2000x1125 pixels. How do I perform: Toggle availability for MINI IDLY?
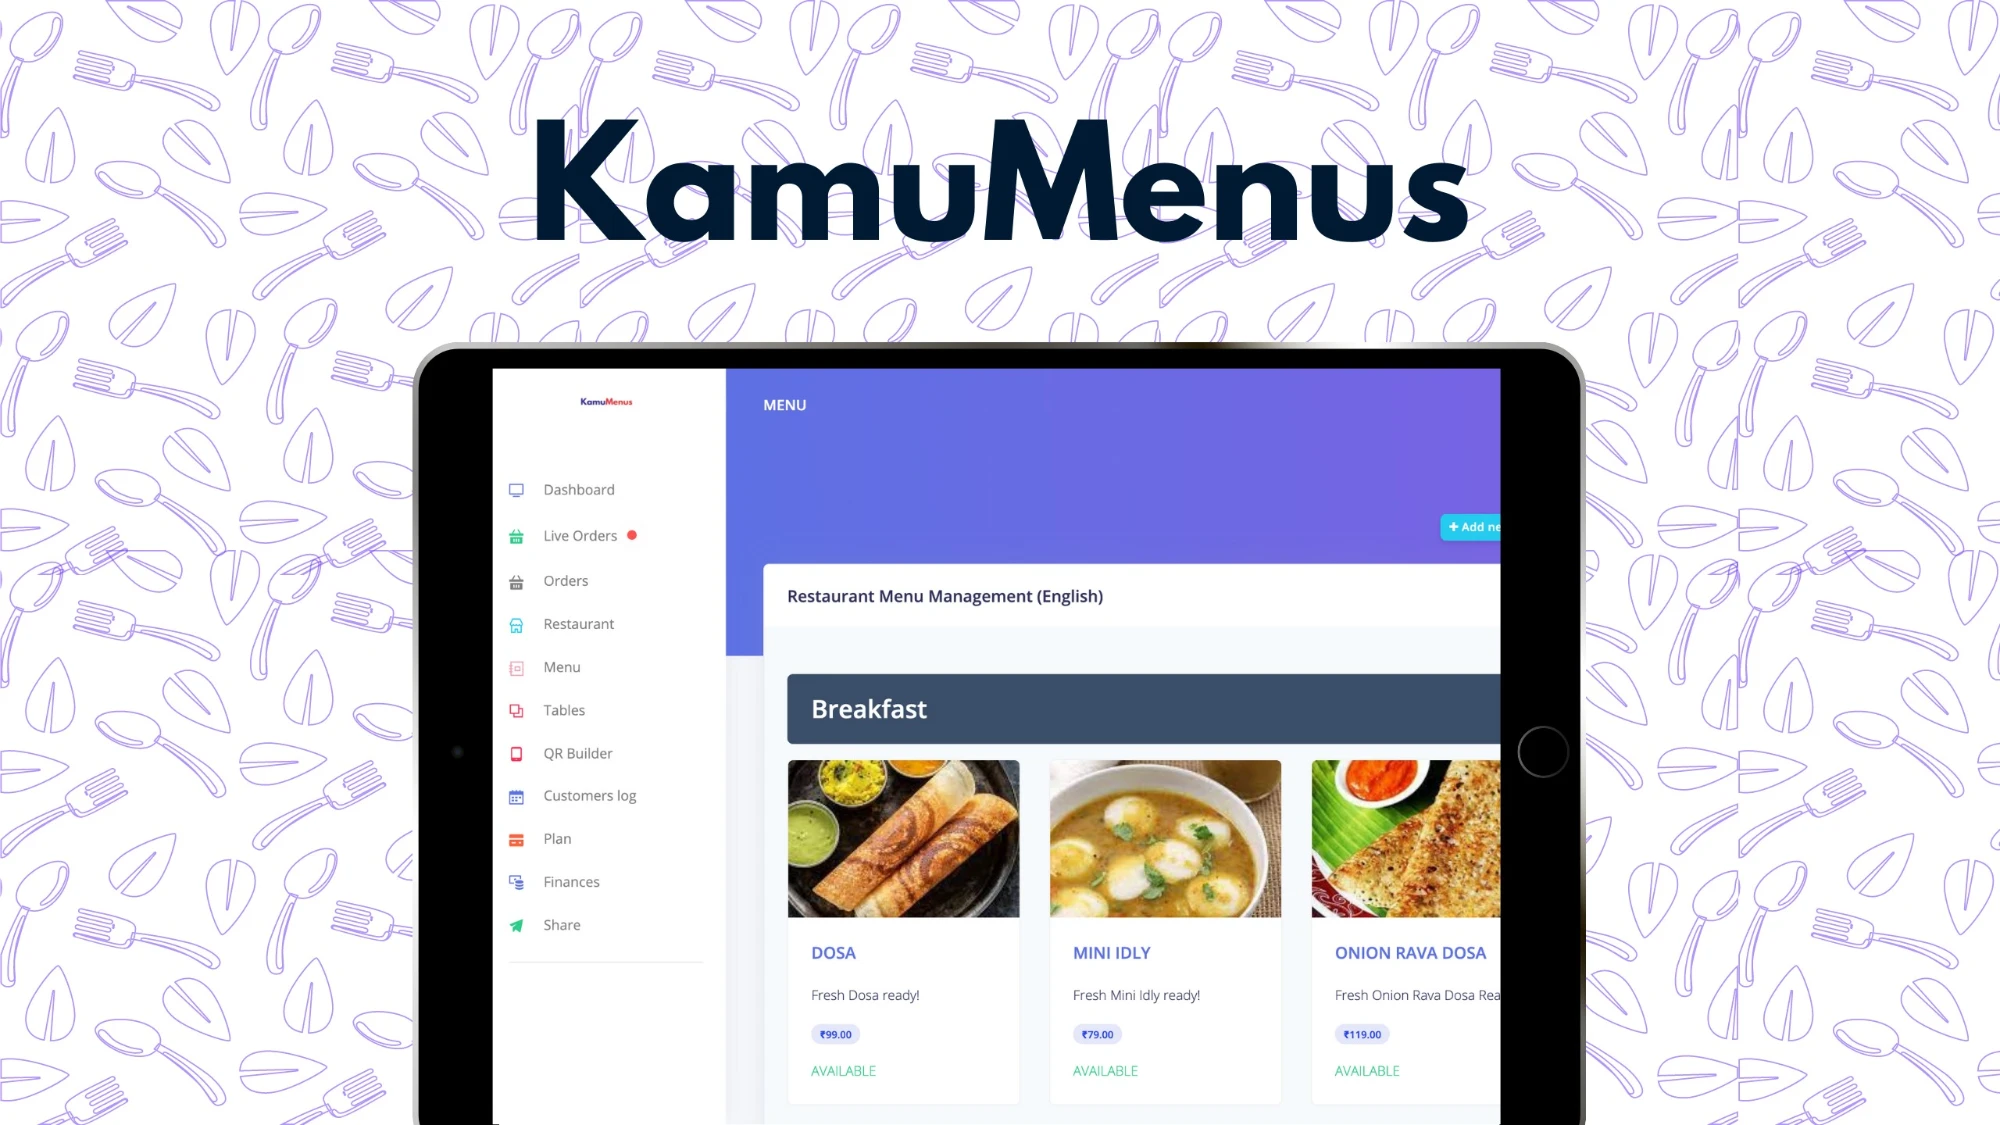point(1106,1070)
